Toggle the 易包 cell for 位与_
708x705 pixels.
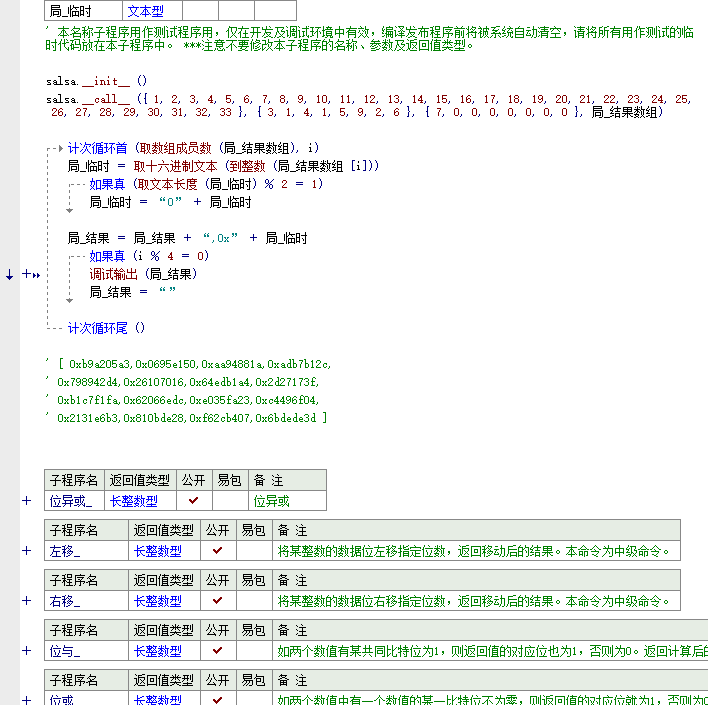(x=255, y=651)
